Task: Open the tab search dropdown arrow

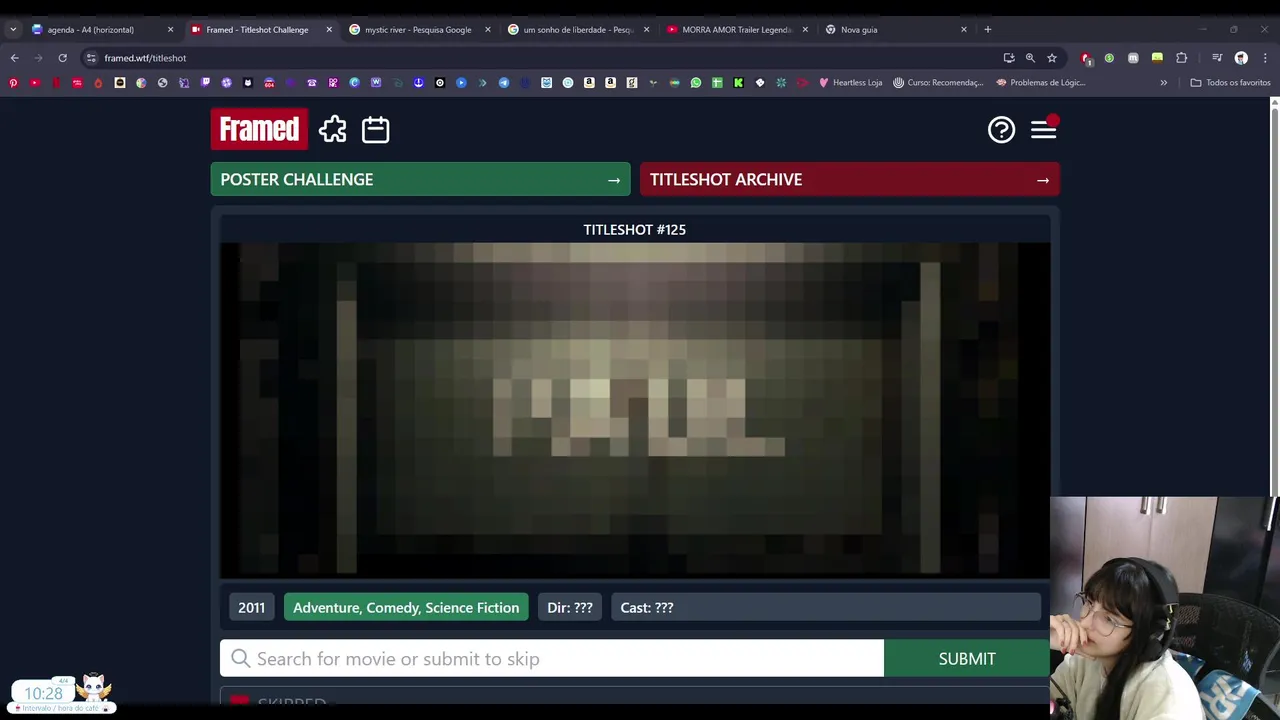Action: pos(12,29)
